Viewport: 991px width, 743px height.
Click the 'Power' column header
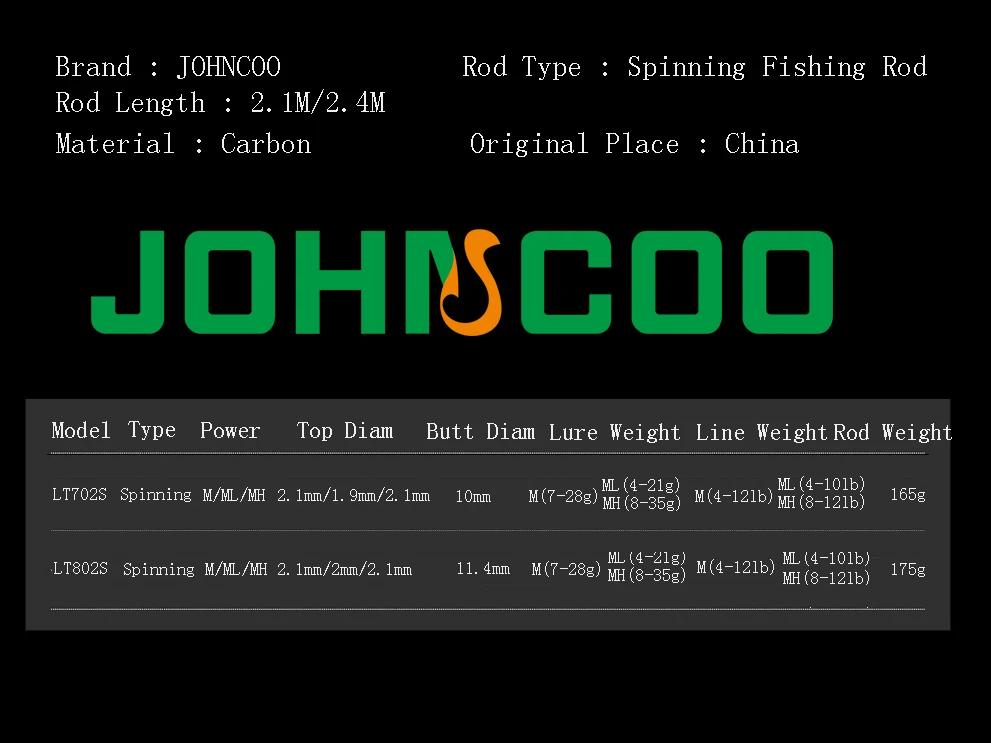(x=230, y=430)
